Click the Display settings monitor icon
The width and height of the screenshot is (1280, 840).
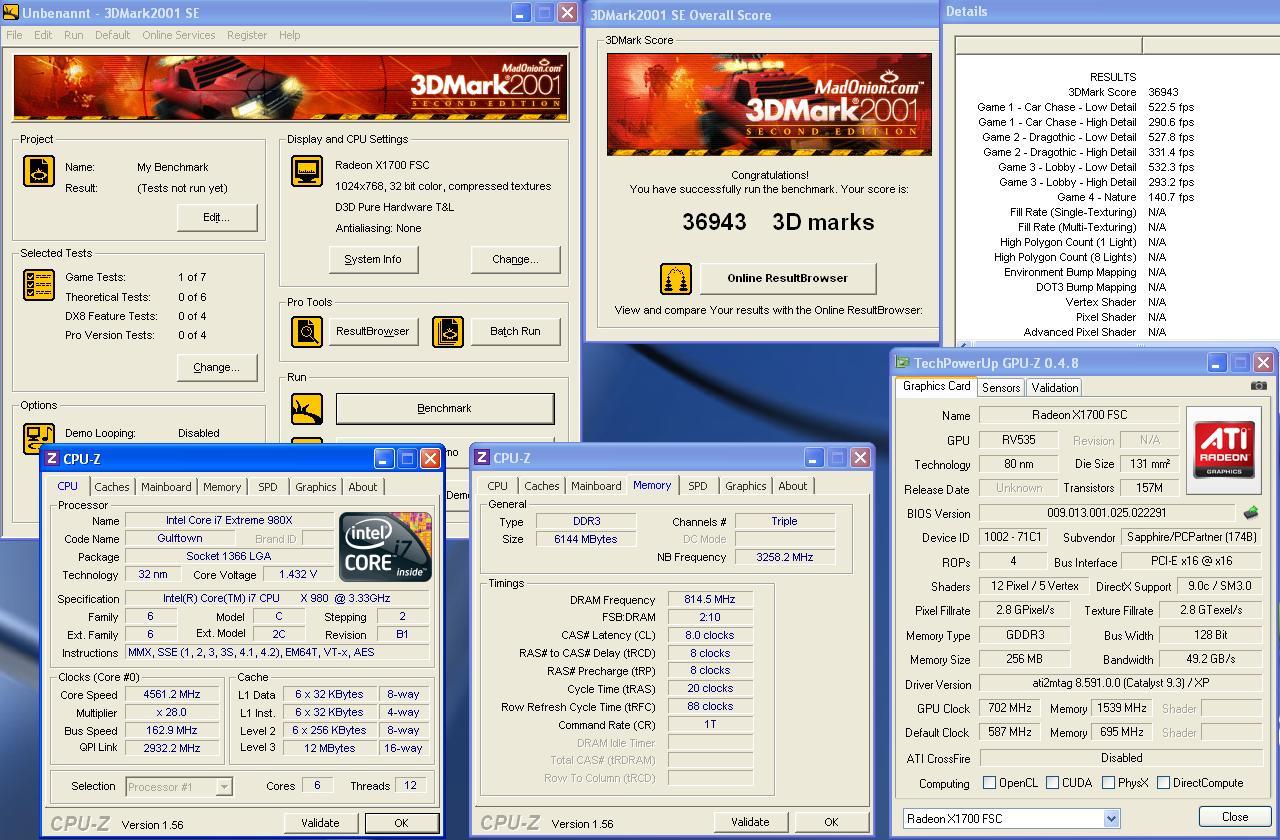pos(307,171)
